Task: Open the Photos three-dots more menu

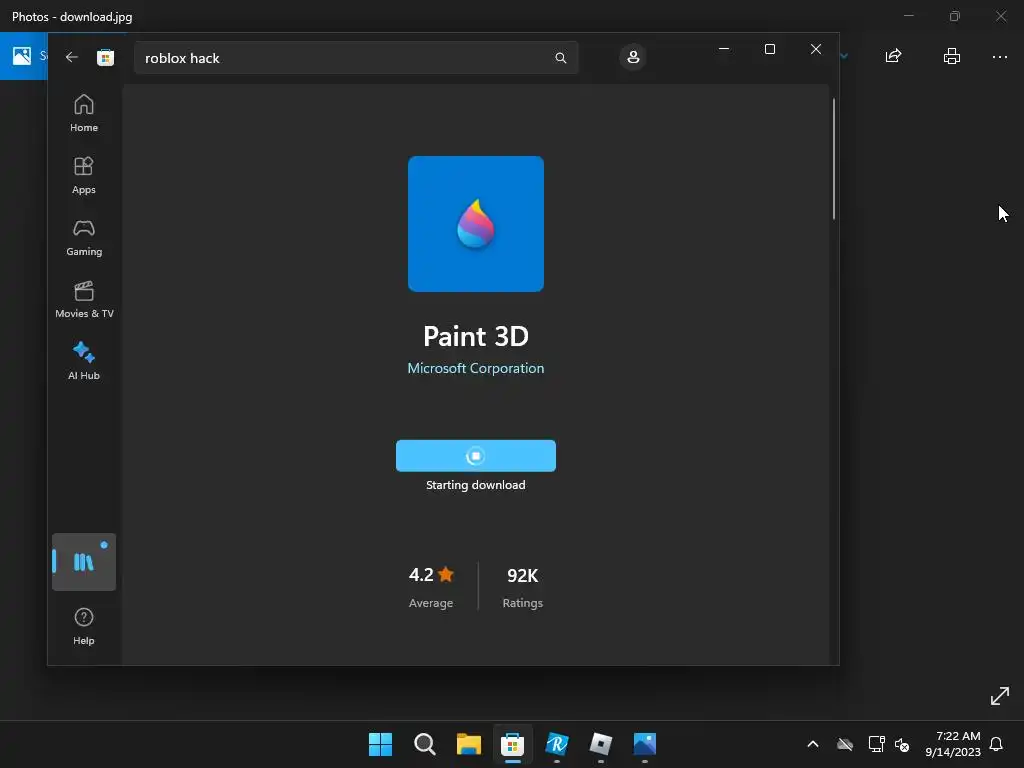Action: coord(1000,57)
